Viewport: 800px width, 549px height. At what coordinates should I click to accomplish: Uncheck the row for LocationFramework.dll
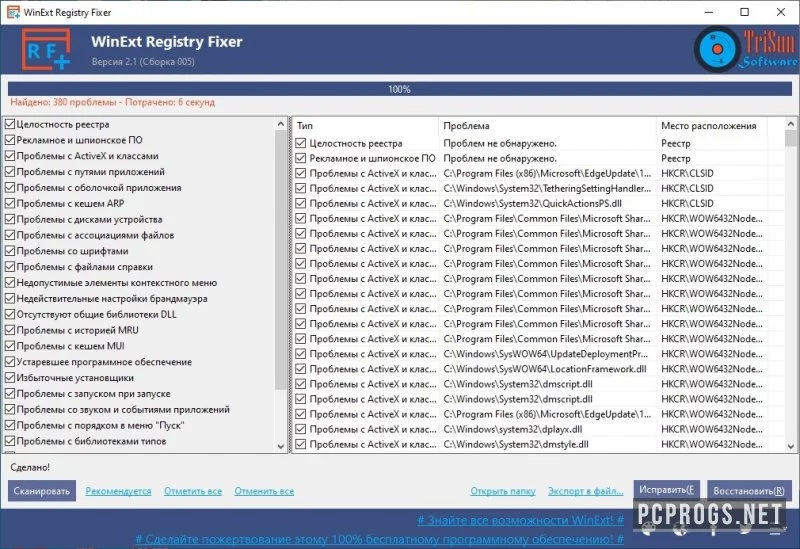pyautogui.click(x=301, y=369)
